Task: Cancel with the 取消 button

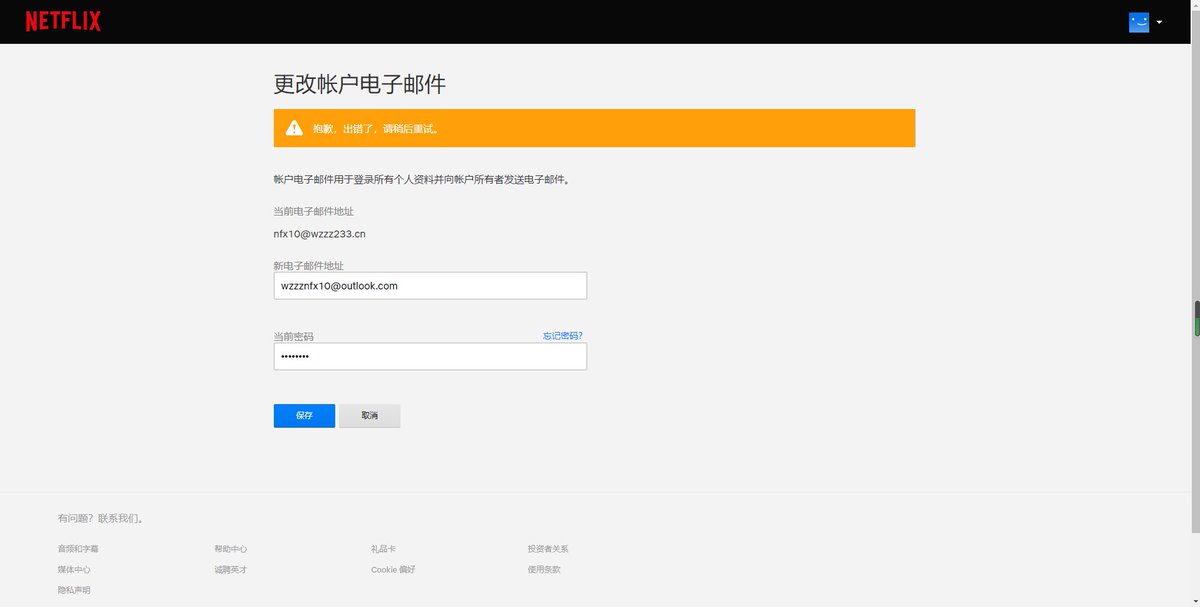Action: 370,416
